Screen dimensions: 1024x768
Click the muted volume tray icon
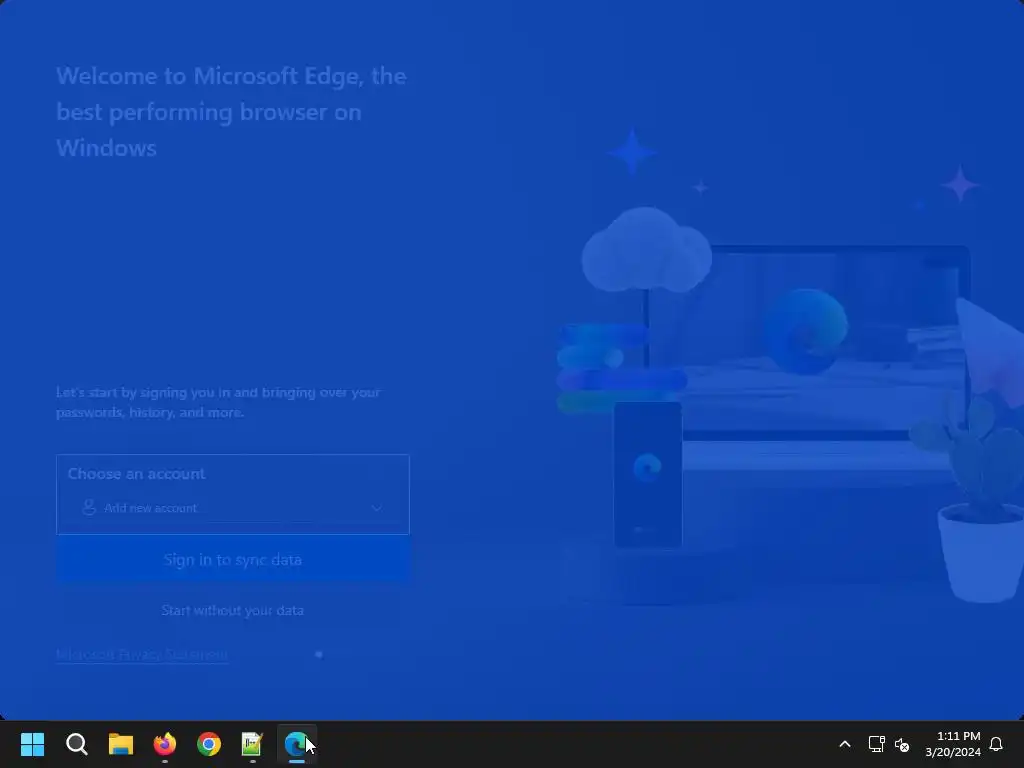point(902,744)
